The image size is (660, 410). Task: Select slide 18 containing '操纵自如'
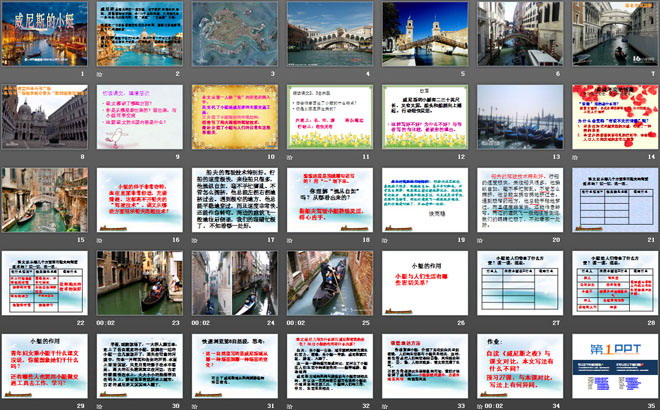click(x=330, y=200)
